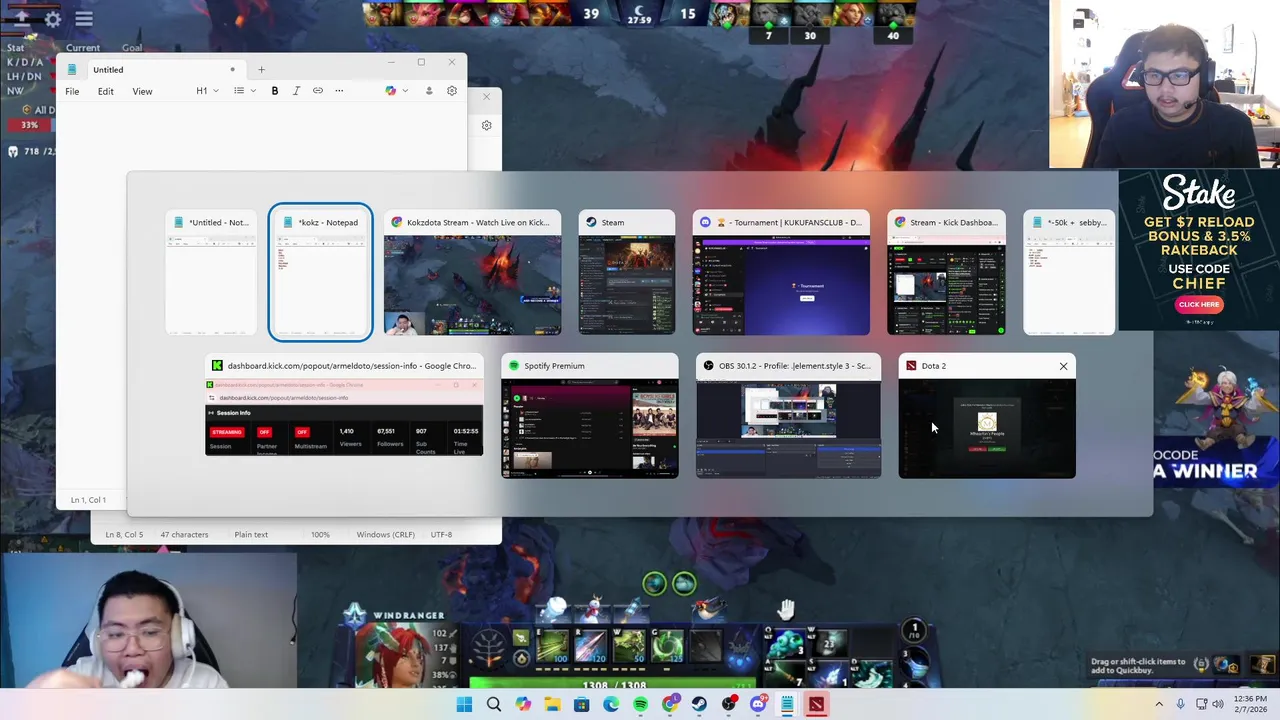
Task: Open the View menu in Notepad
Action: [x=142, y=91]
